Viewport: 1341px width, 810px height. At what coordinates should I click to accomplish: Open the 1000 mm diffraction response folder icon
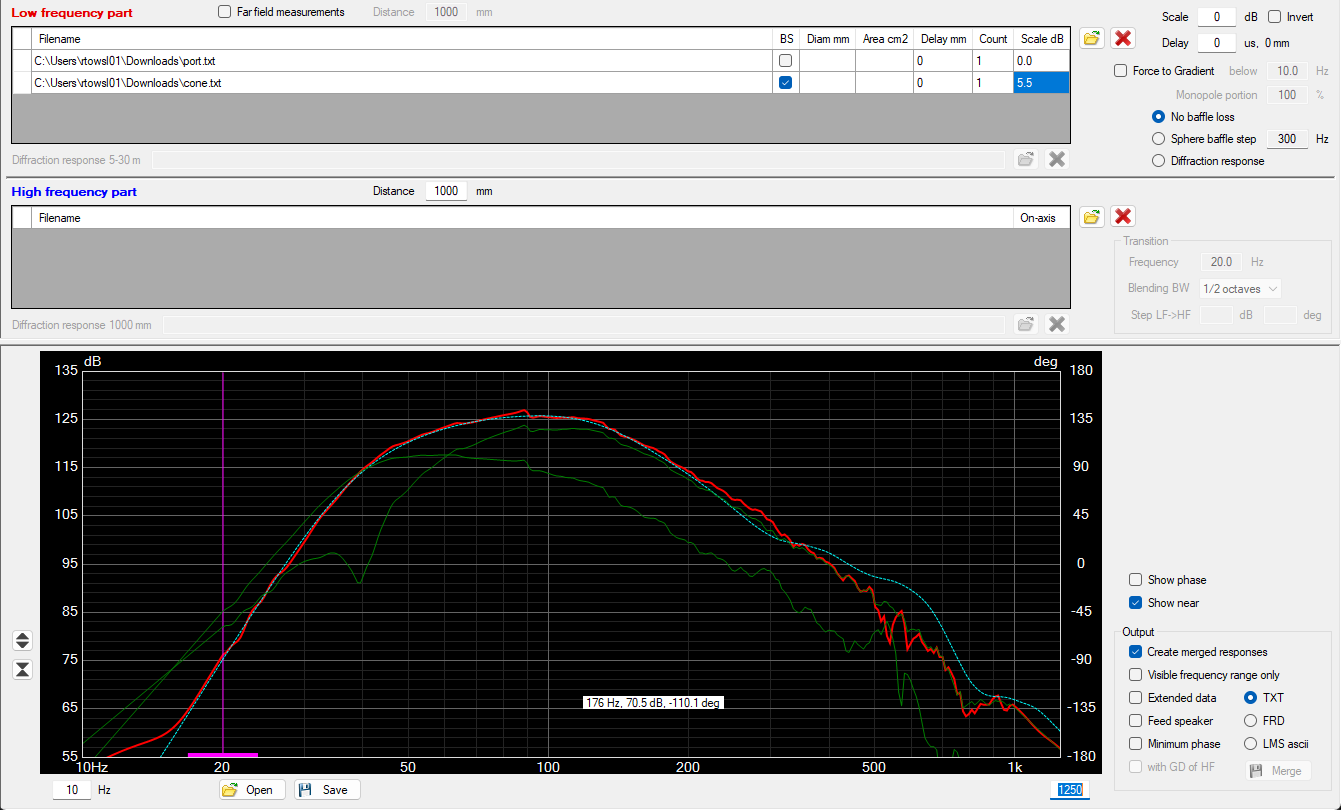(x=1025, y=324)
